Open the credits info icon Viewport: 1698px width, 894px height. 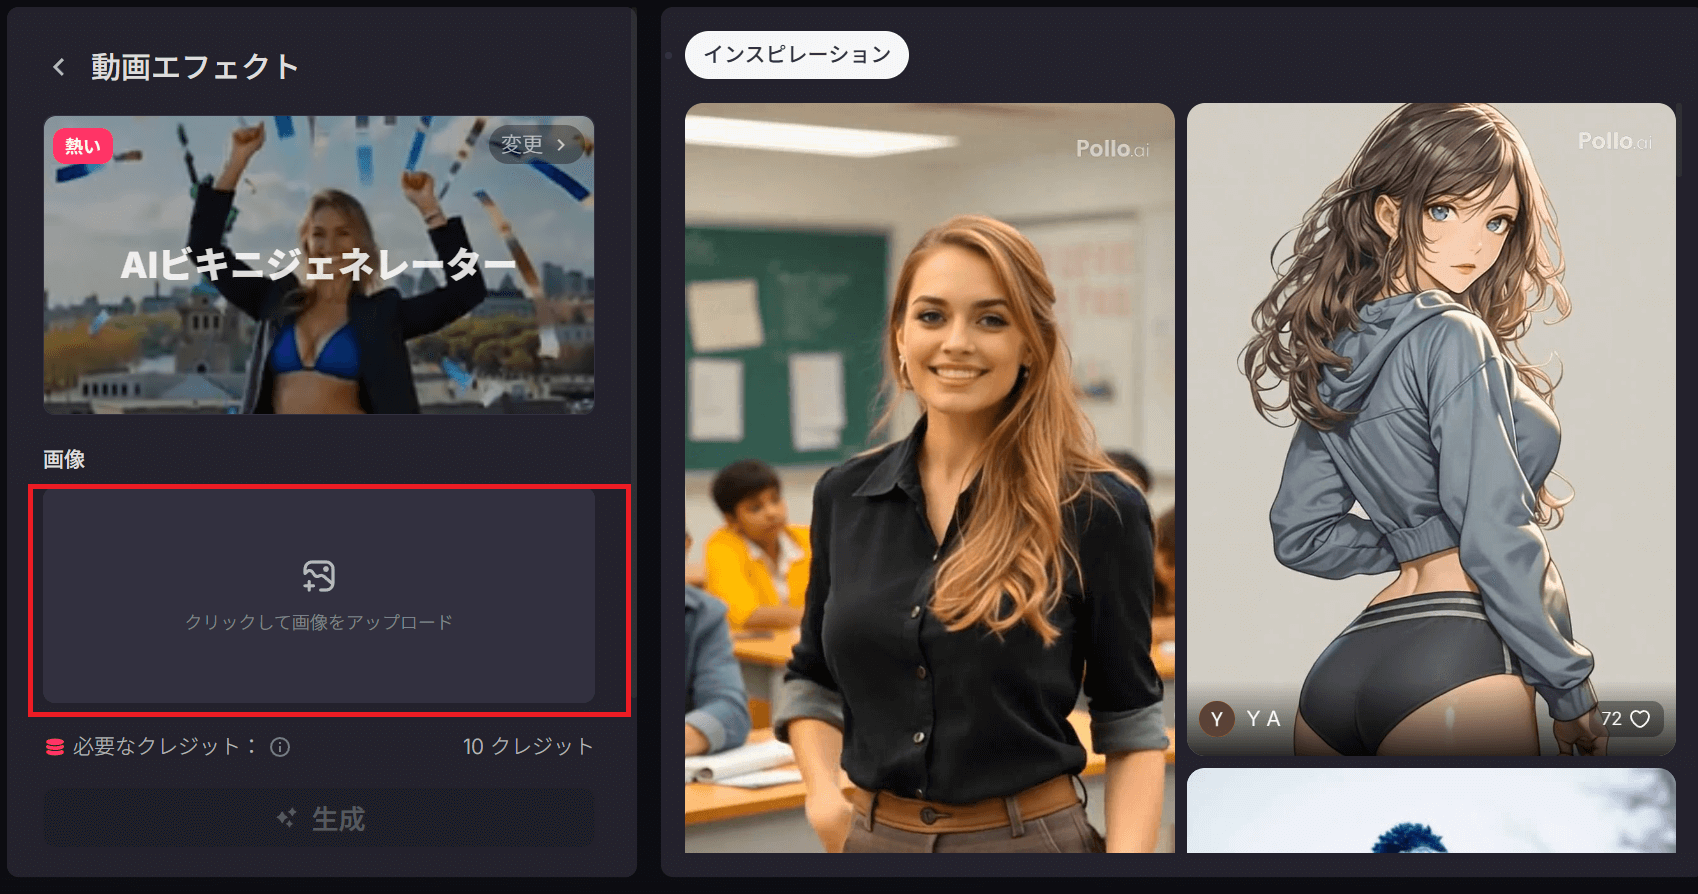pos(280,747)
